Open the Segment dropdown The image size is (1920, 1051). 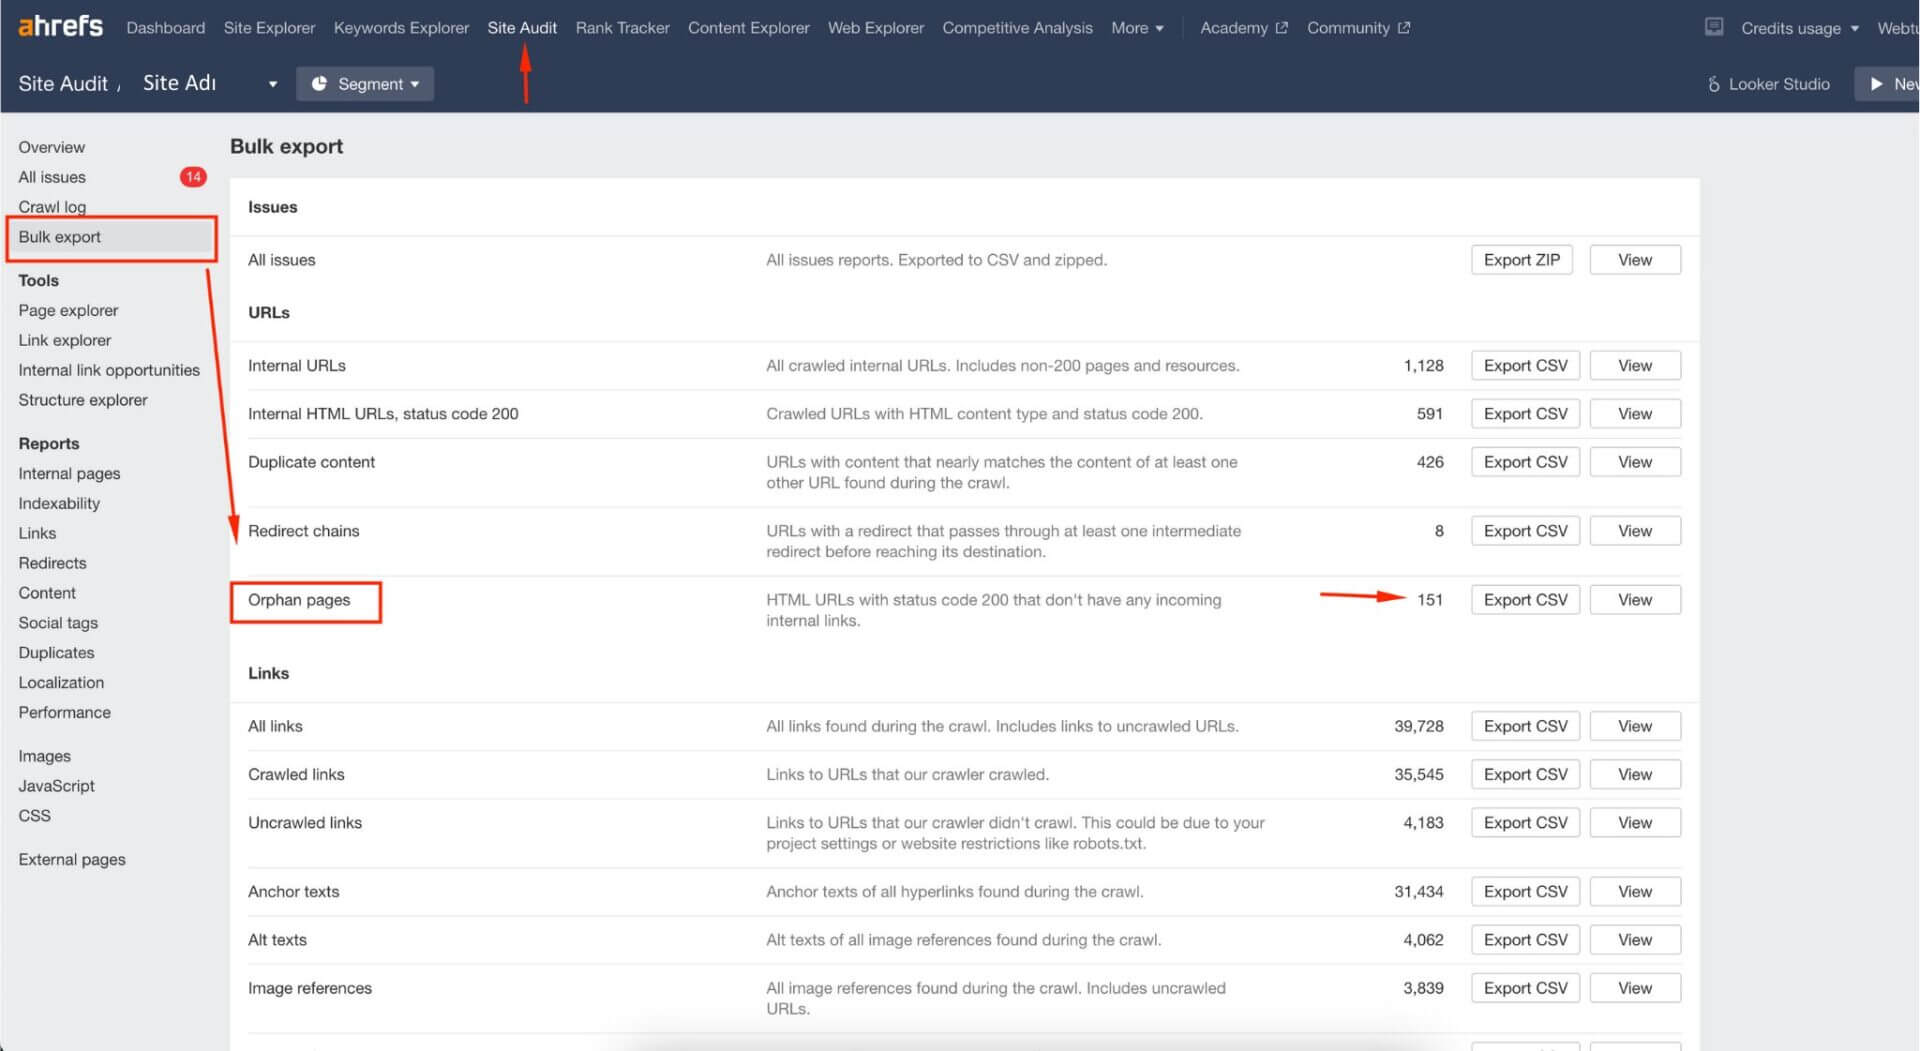click(x=366, y=84)
